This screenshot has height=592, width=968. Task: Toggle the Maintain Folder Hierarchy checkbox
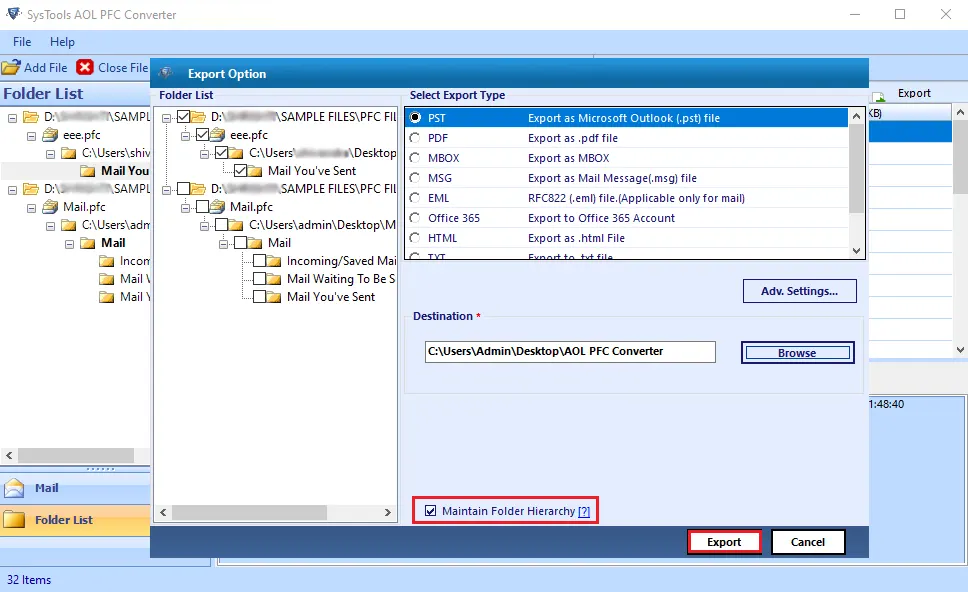click(430, 511)
